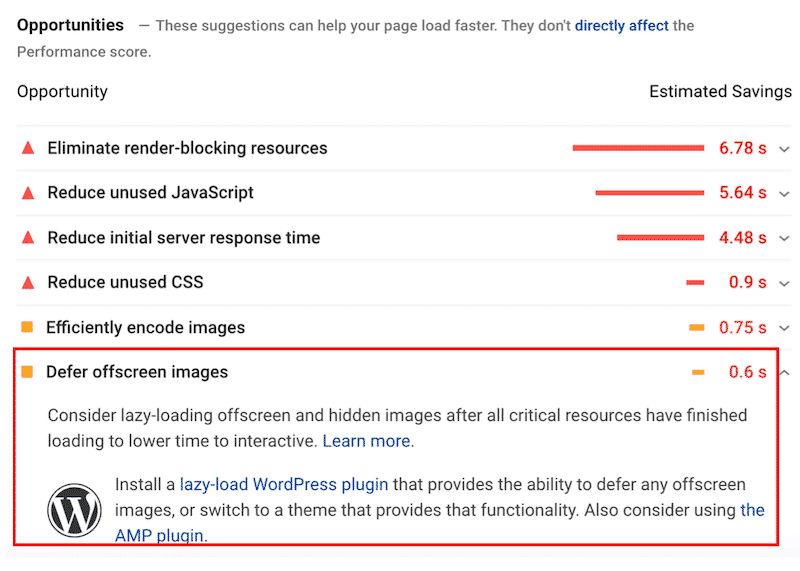Click orange square beside Efficiently encode images
Viewport: 800px width, 571px height.
point(27,327)
